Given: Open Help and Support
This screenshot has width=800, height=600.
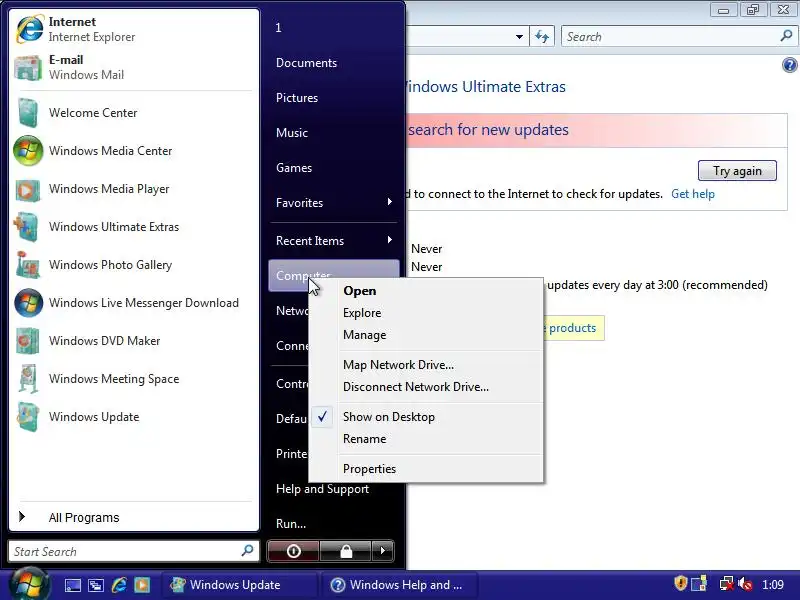Looking at the screenshot, I should click(322, 489).
